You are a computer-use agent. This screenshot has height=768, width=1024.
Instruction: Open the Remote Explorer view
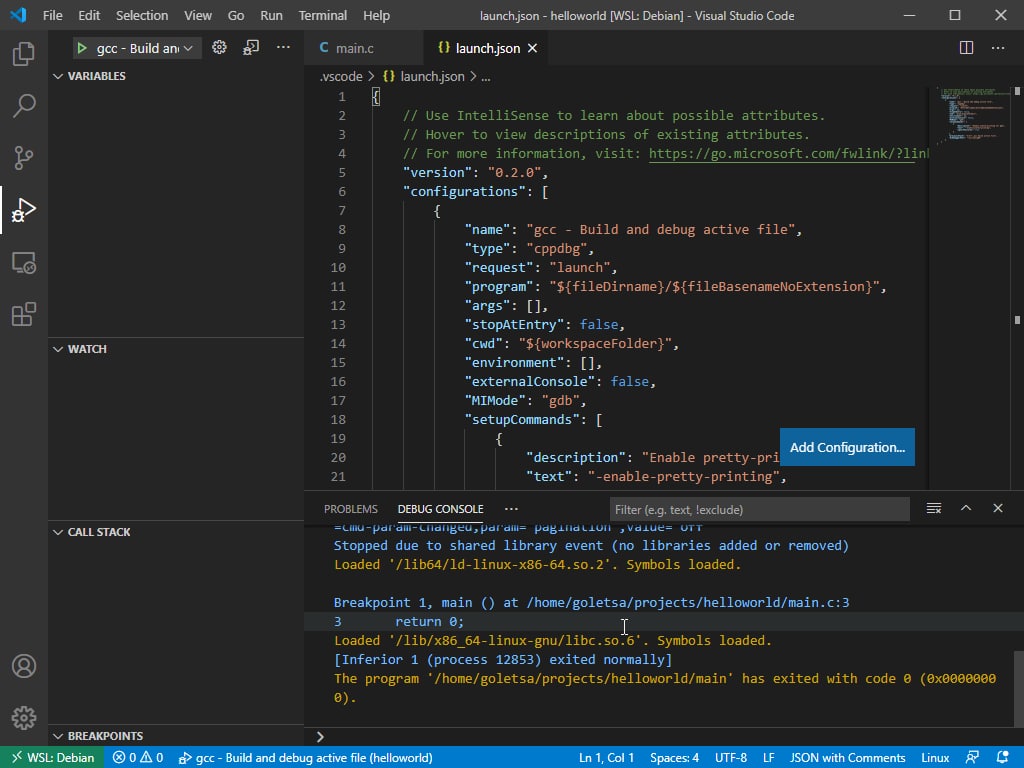[24, 263]
